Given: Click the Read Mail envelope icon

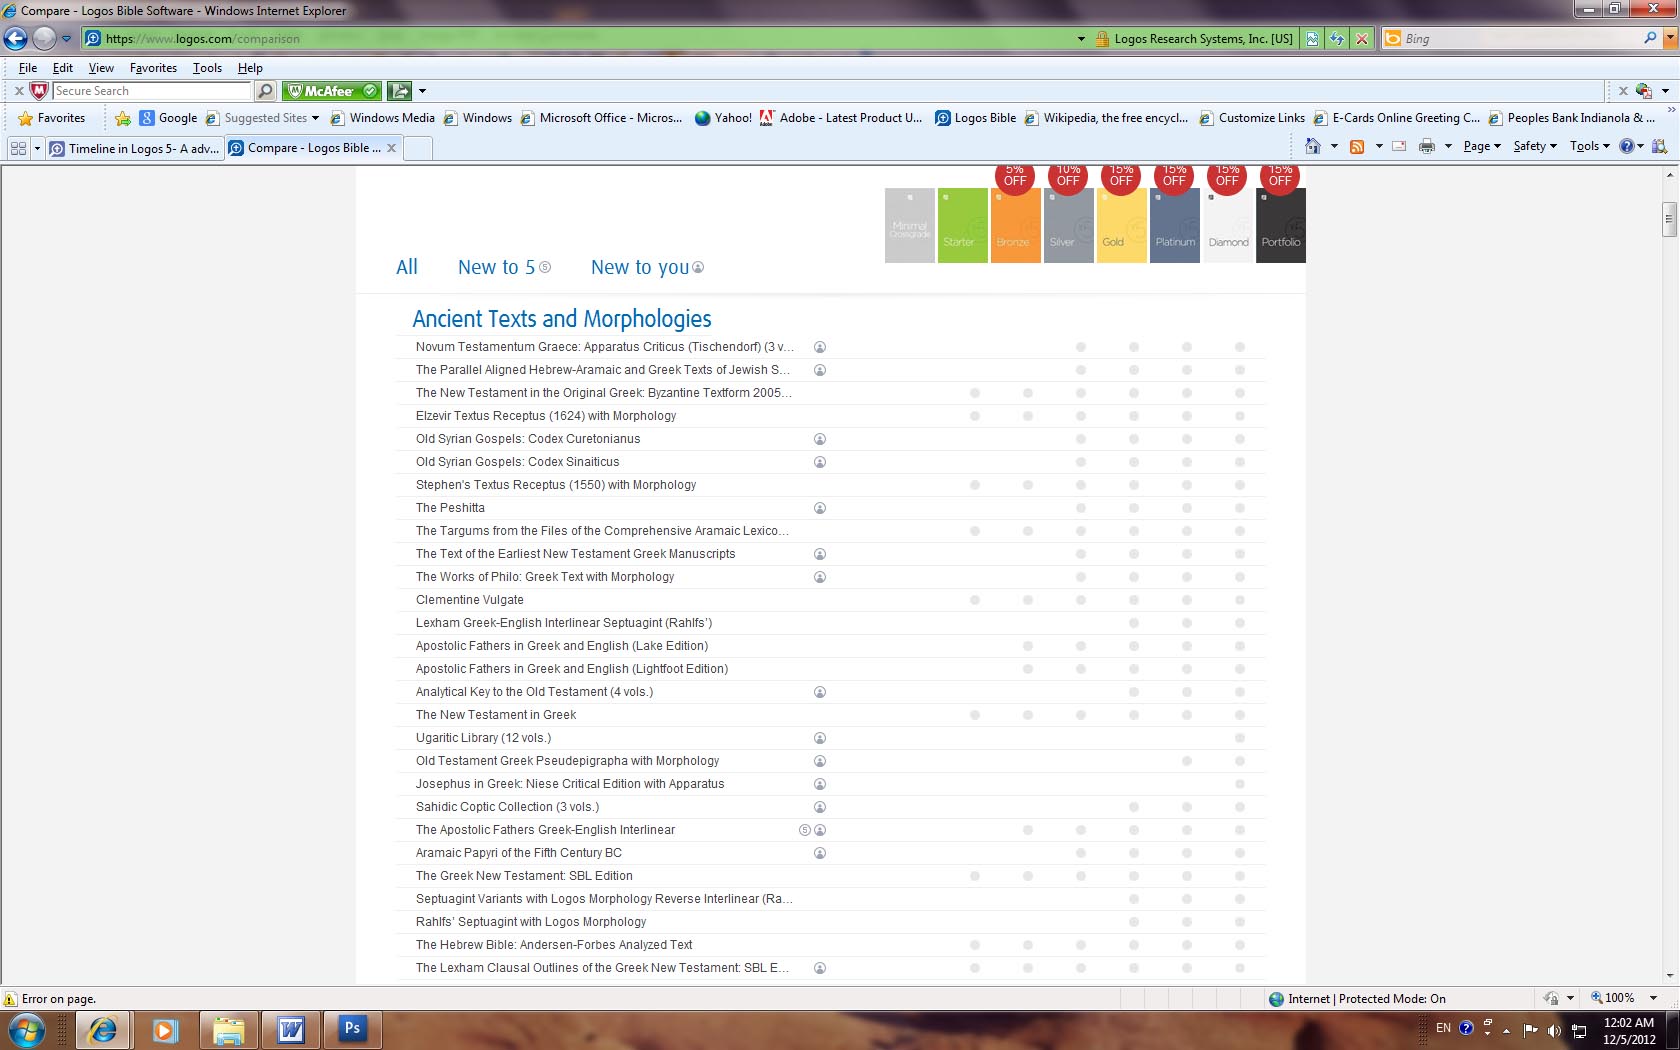Looking at the screenshot, I should click(1399, 146).
